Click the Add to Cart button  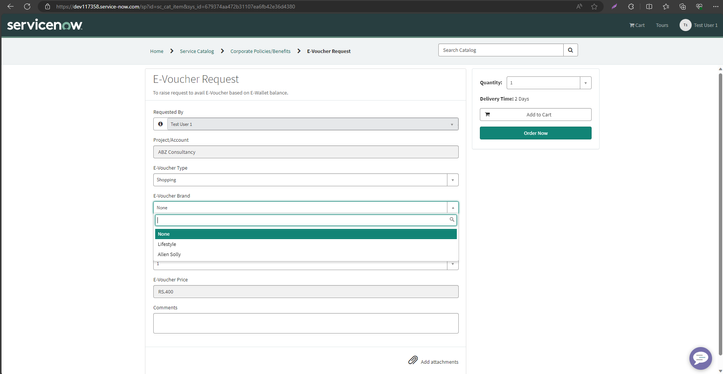coord(535,114)
